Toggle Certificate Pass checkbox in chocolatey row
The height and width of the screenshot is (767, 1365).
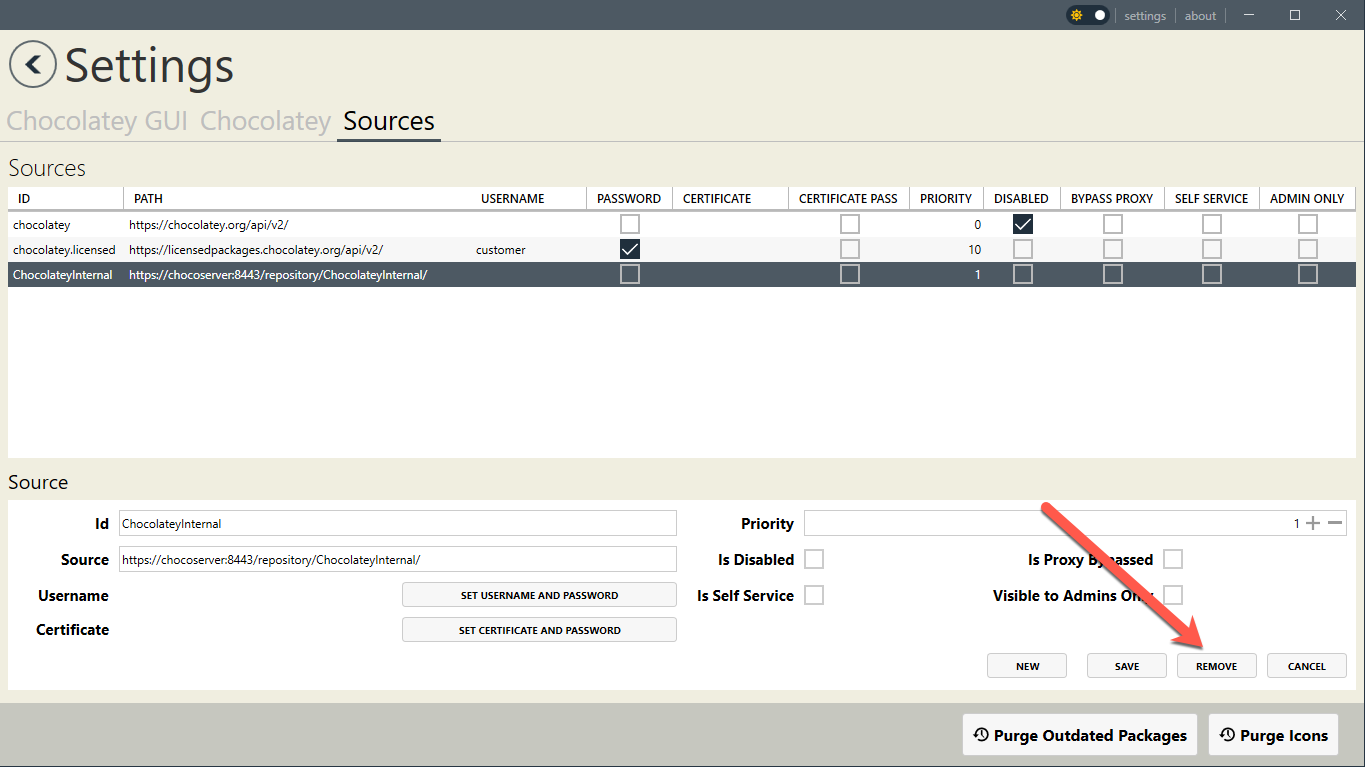coord(849,225)
